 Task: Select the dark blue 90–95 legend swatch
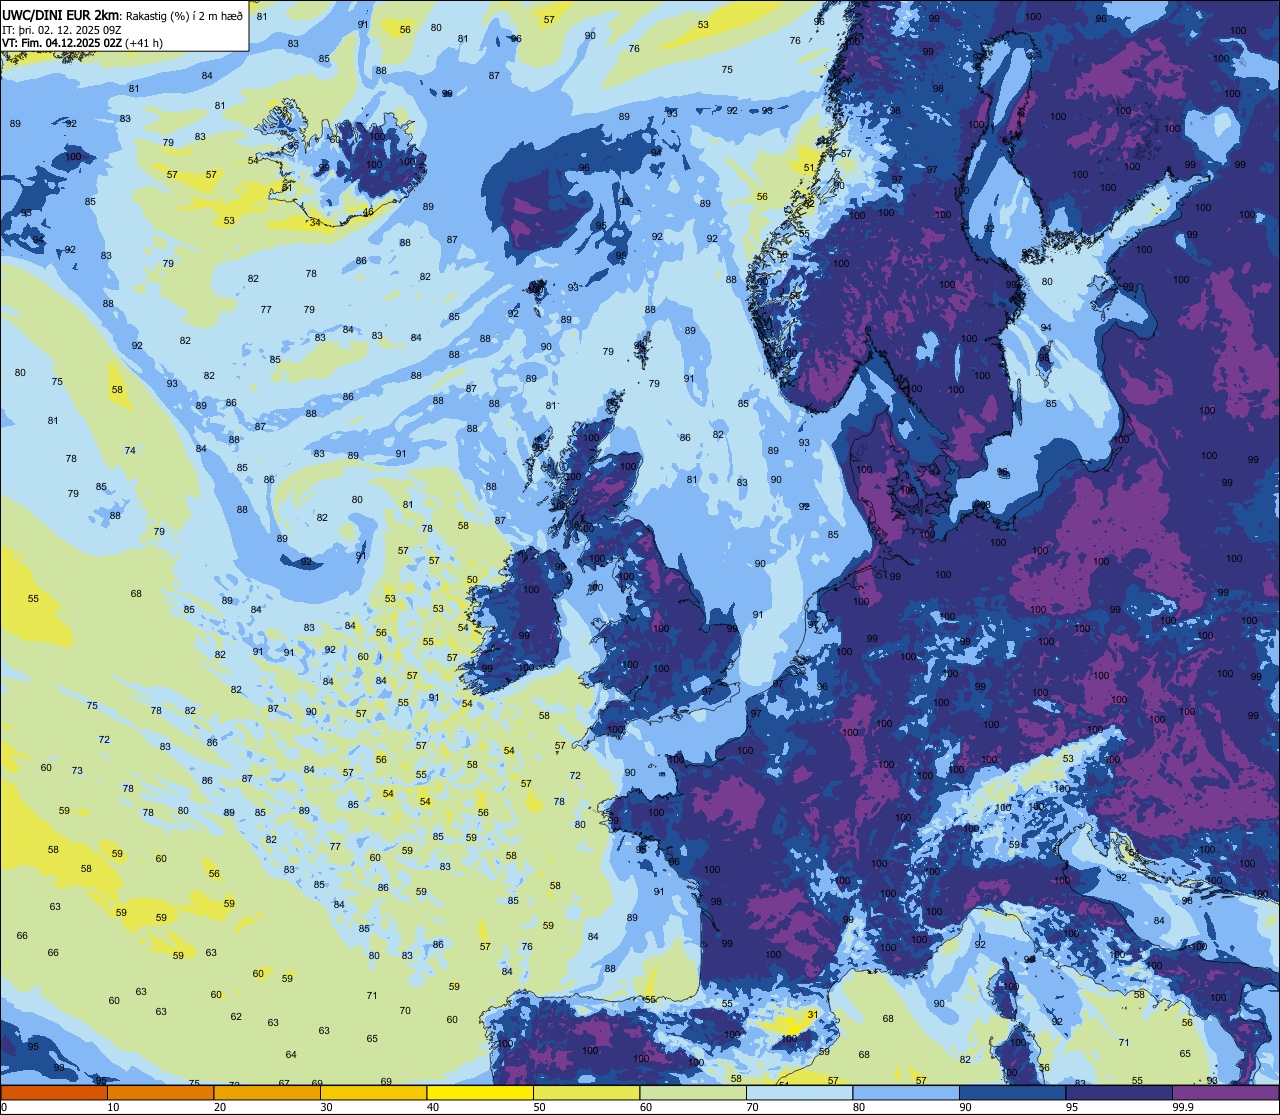pyautogui.click(x=1013, y=1093)
